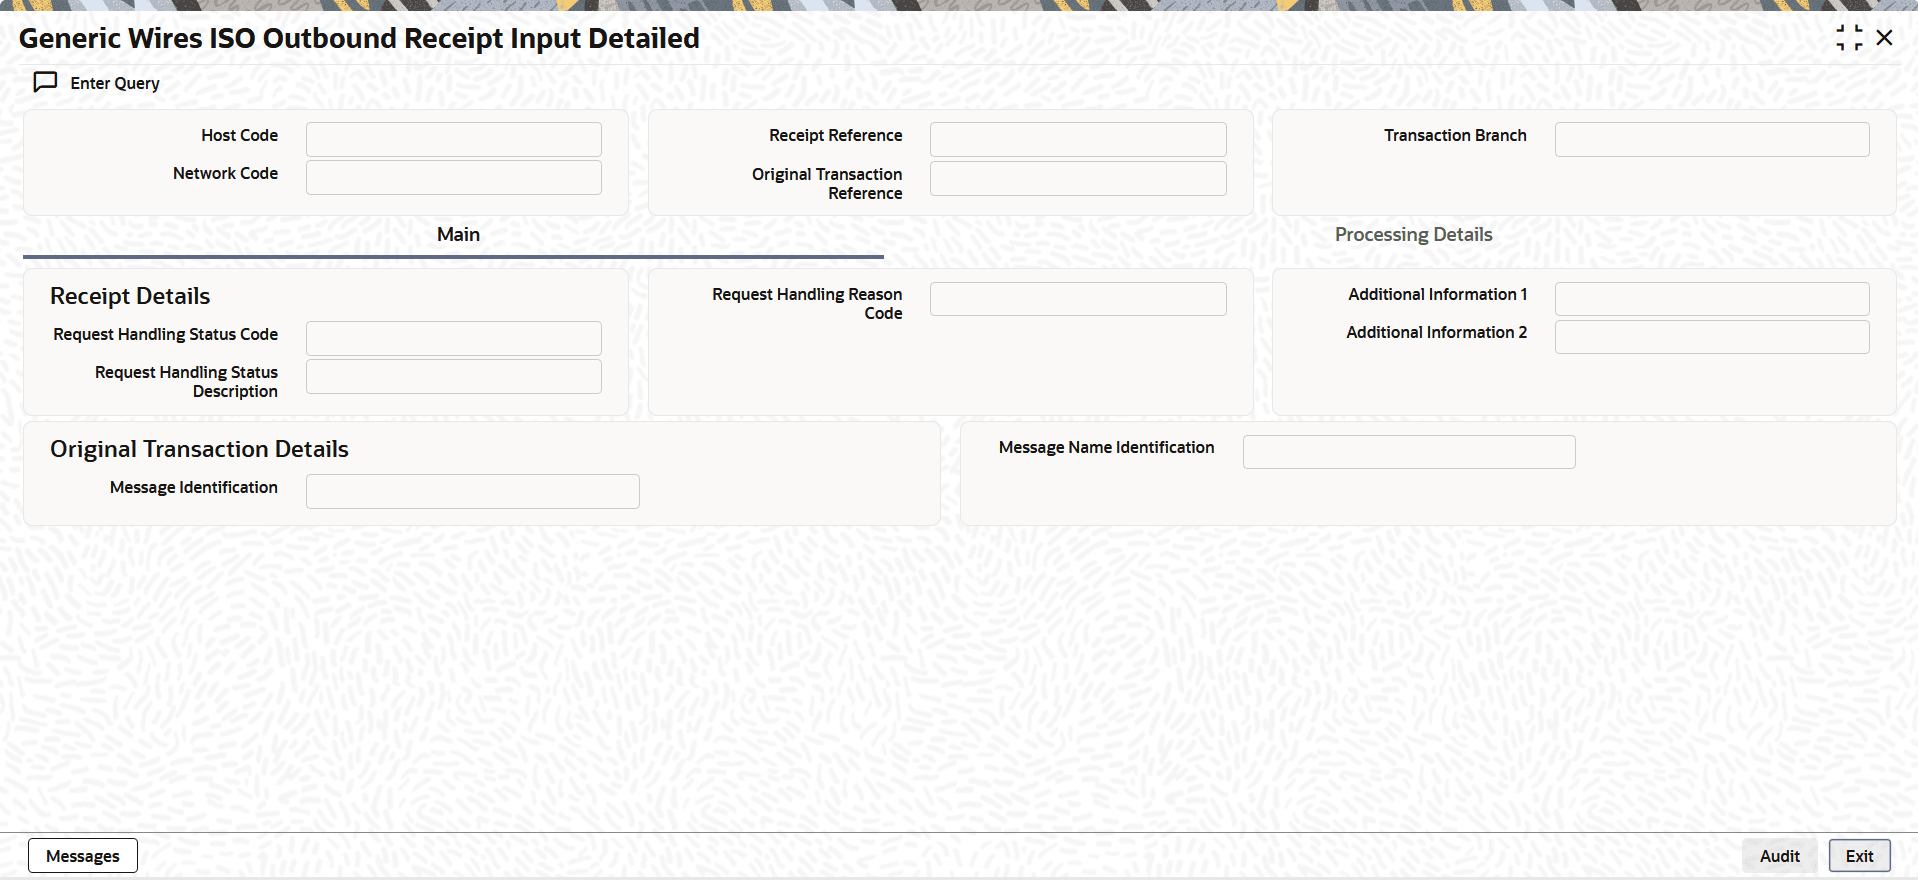Focus the Transaction Branch input
The width and height of the screenshot is (1918, 880).
(1712, 139)
